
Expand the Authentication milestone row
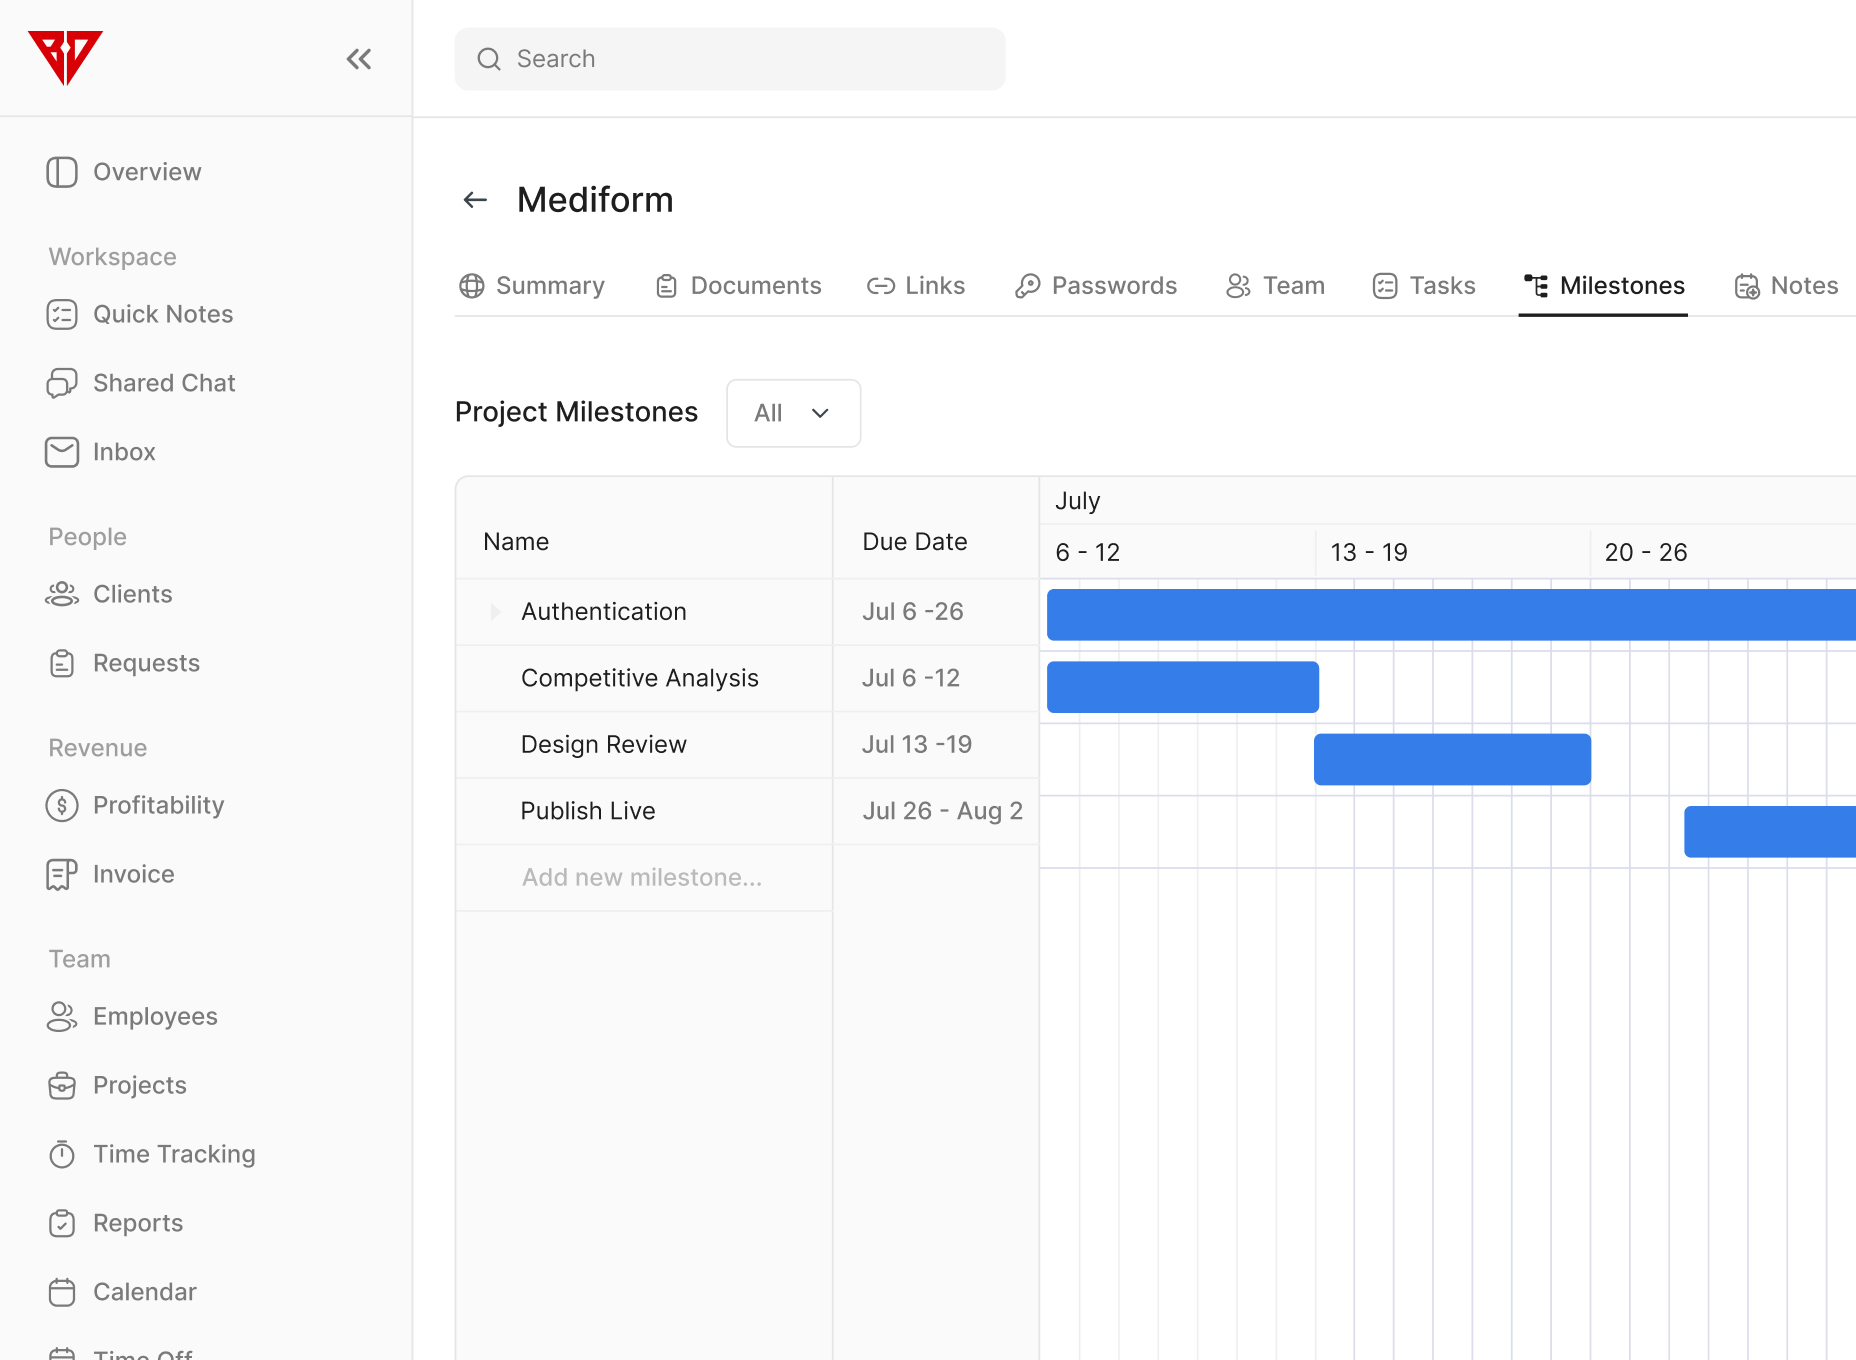495,611
